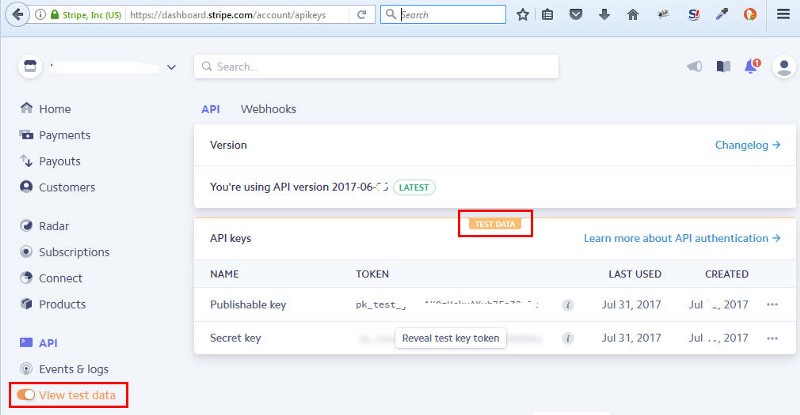Toggle the View test data switch

[x=26, y=395]
